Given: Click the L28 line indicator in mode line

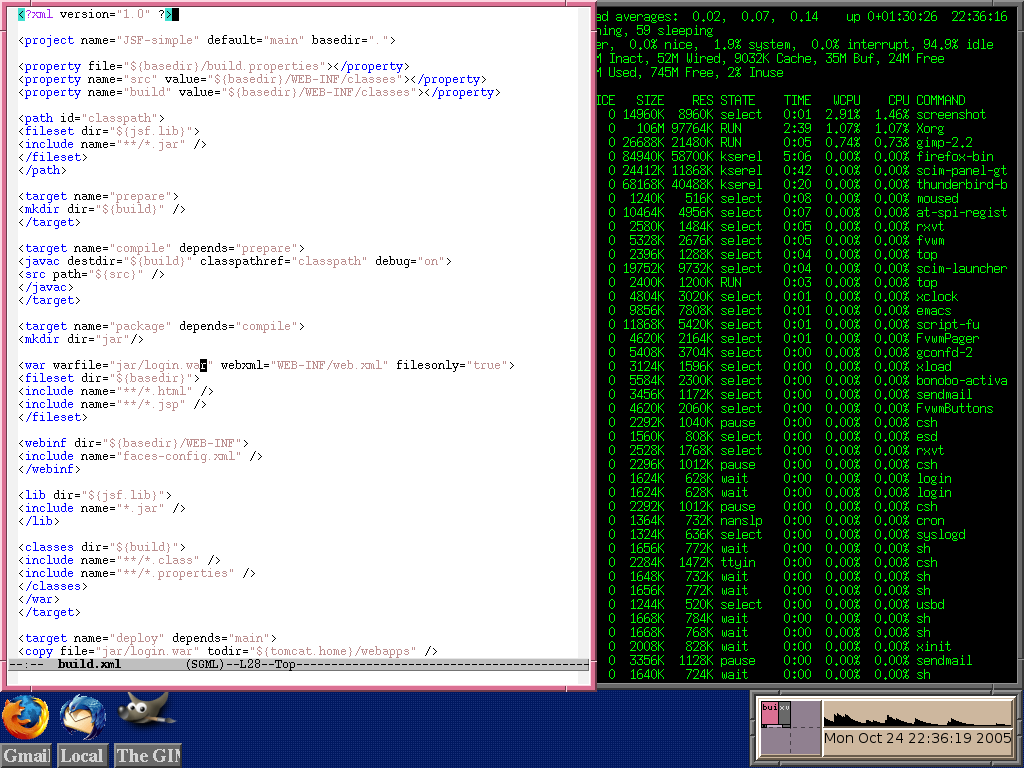Looking at the screenshot, I should coord(250,664).
